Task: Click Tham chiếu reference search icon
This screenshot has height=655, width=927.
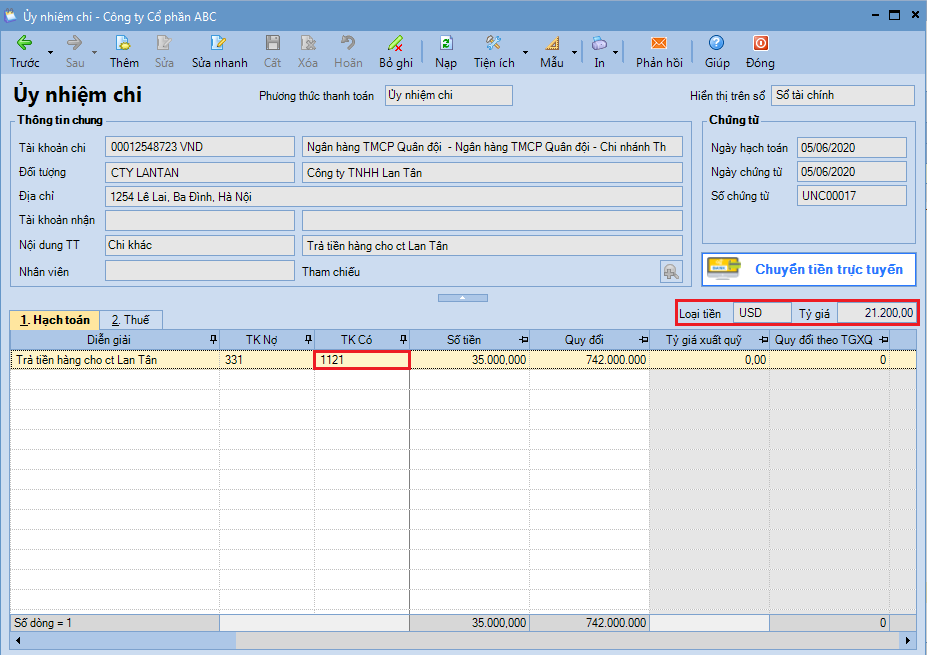Action: pos(671,272)
